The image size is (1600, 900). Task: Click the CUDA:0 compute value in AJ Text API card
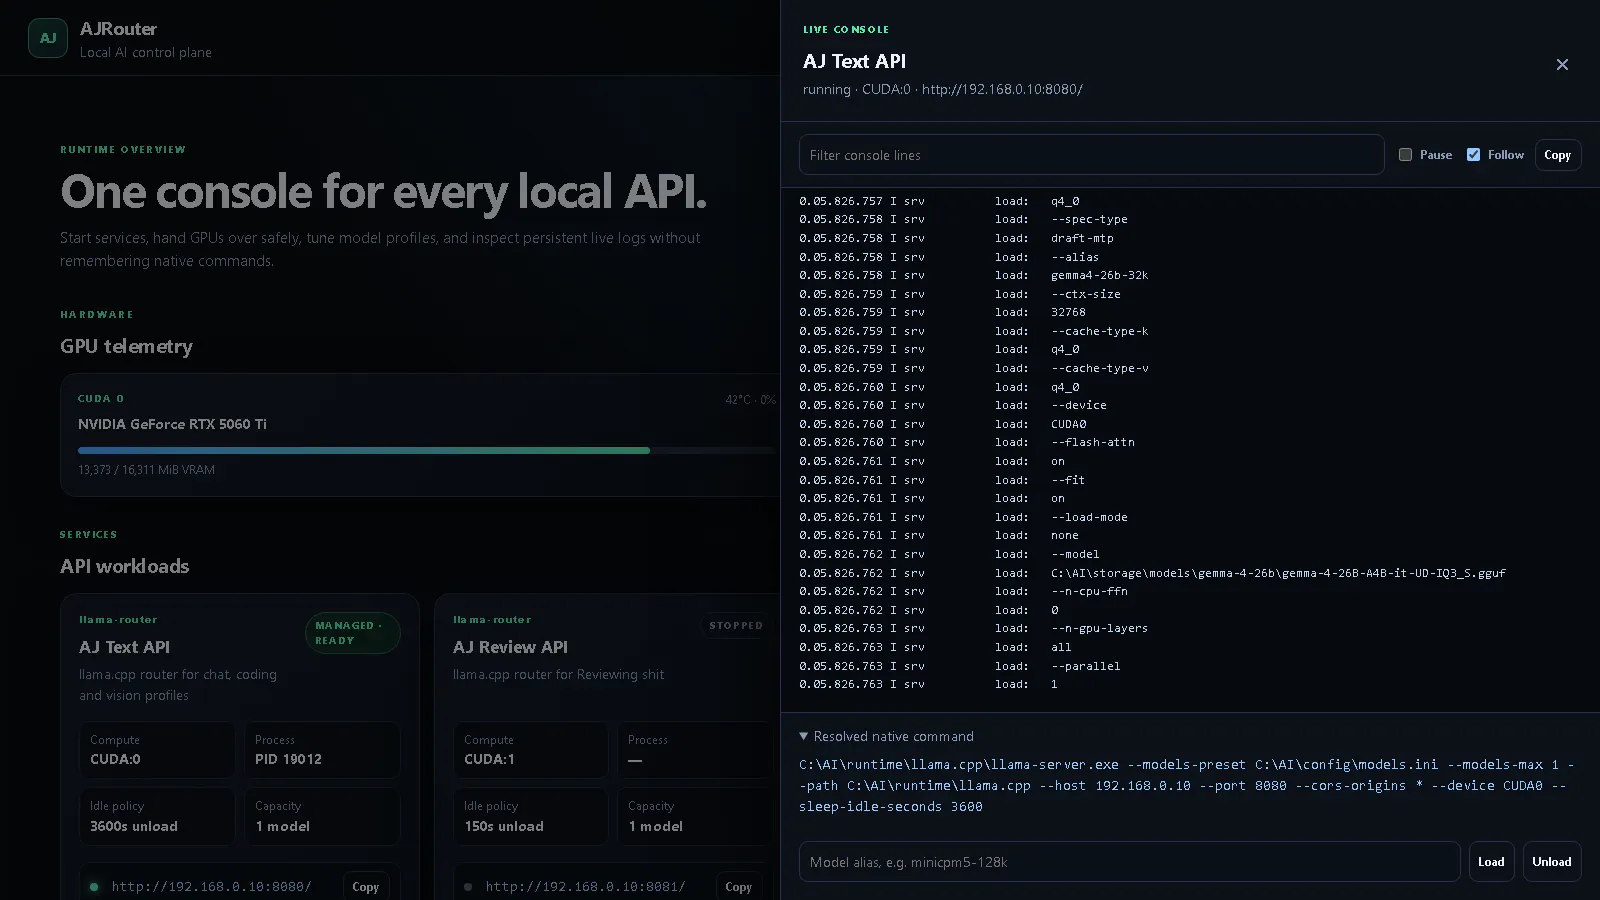pos(115,759)
